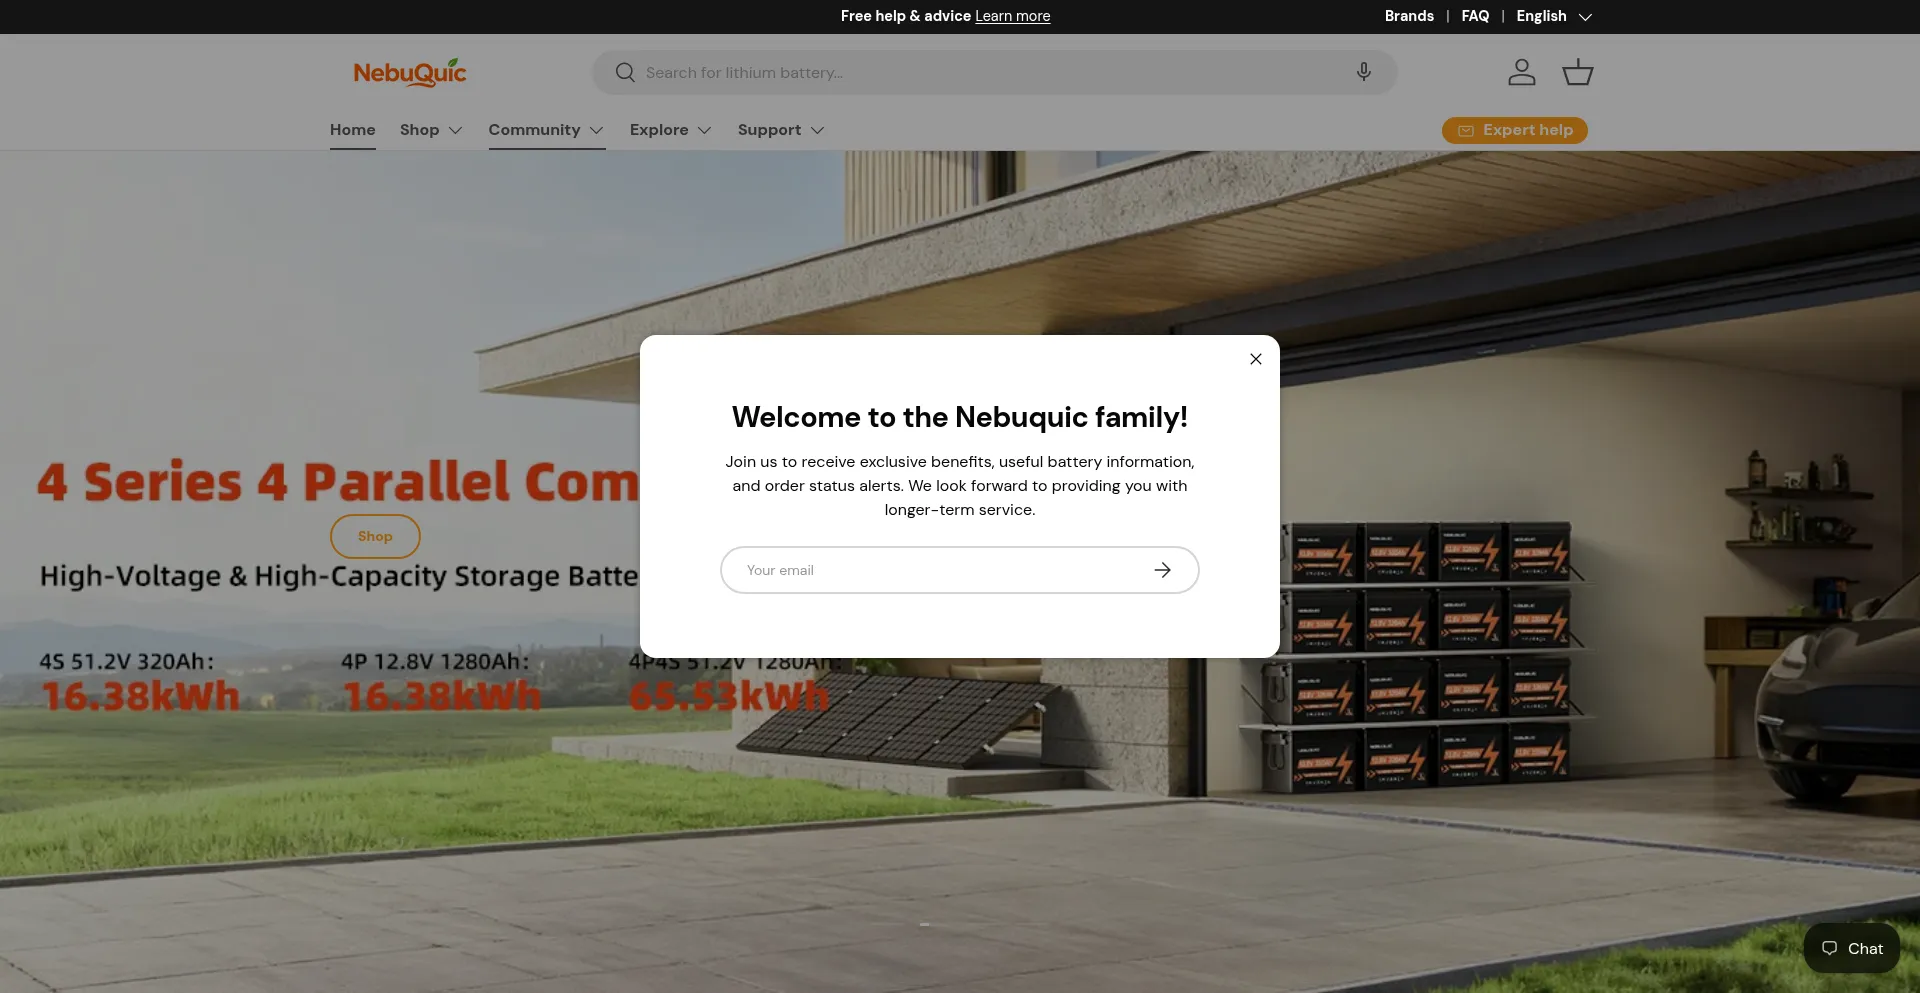Open the FAQ link
The image size is (1920, 993).
tap(1475, 16)
